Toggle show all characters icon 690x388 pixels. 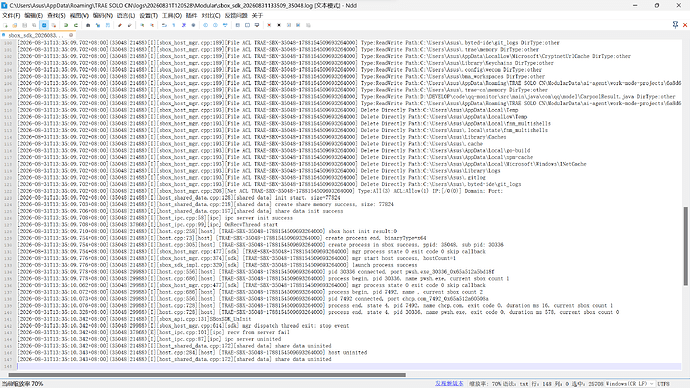coord(173,25)
